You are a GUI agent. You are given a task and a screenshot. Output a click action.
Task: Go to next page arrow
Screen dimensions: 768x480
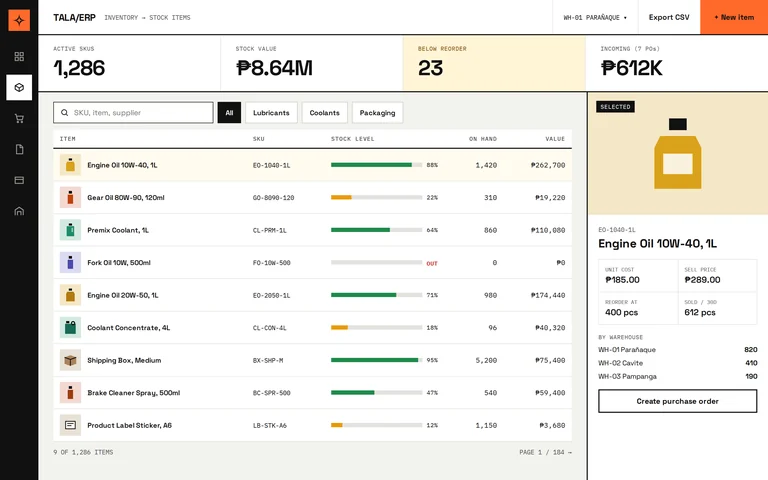point(570,453)
